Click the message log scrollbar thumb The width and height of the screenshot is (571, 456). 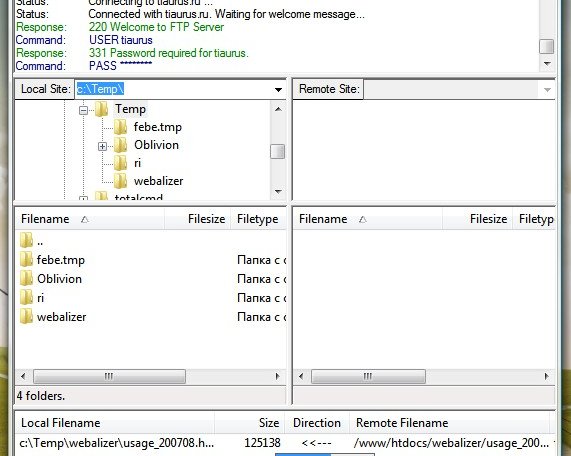pos(547,46)
